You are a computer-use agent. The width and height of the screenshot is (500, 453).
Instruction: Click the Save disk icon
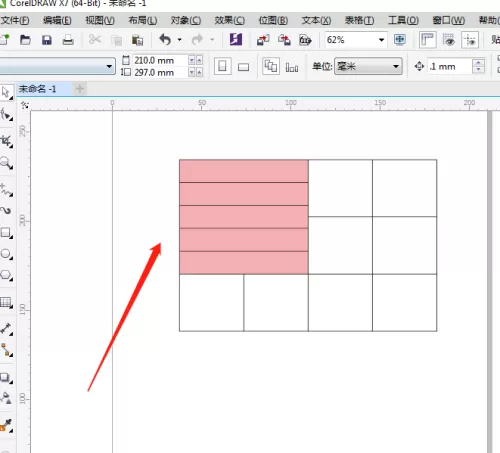[47, 40]
